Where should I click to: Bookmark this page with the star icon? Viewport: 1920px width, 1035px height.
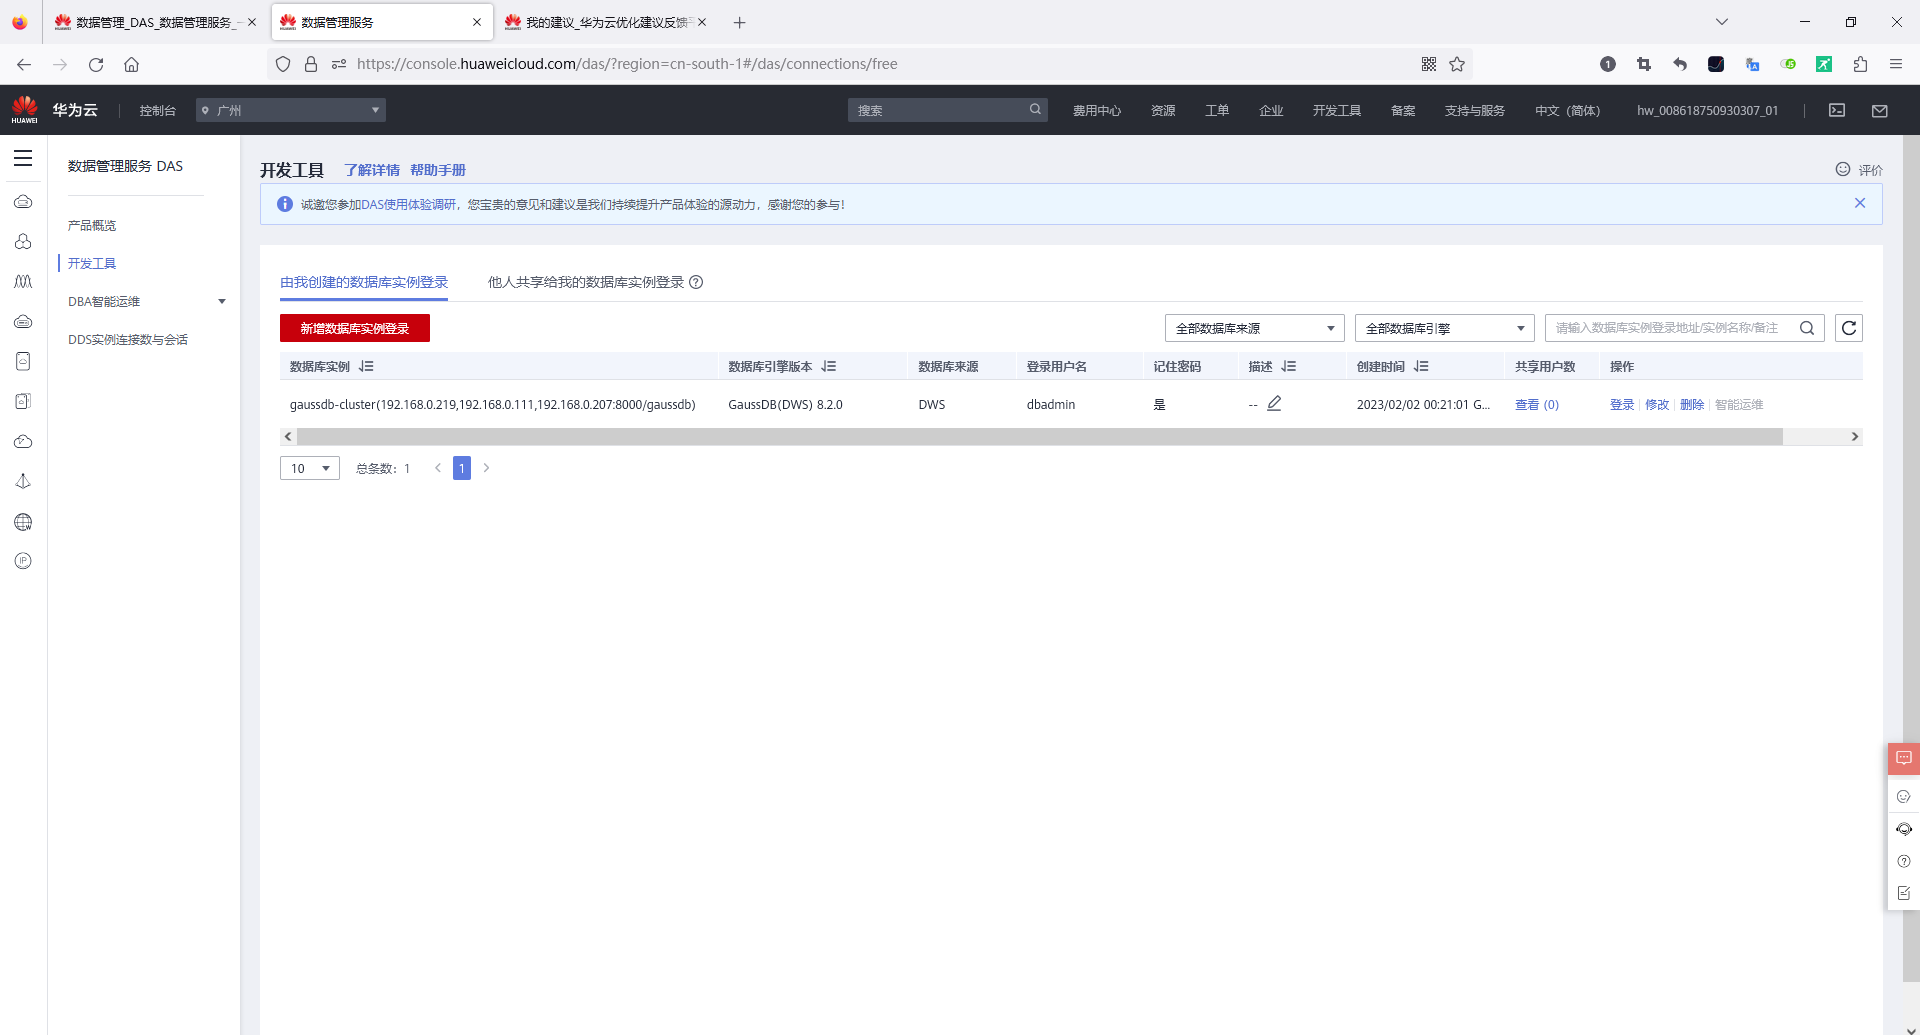click(1457, 64)
